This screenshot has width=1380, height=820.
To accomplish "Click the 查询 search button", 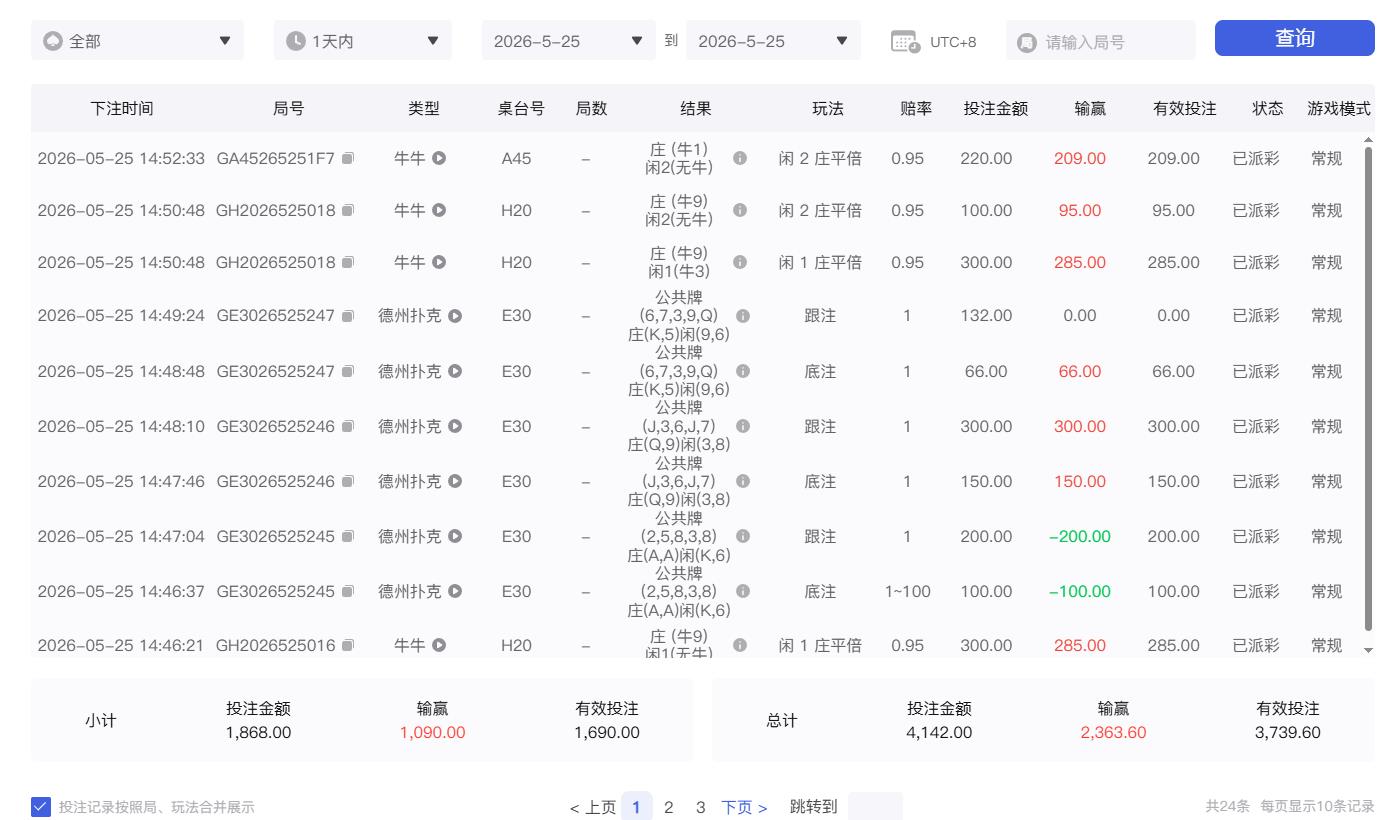I will pyautogui.click(x=1295, y=39).
